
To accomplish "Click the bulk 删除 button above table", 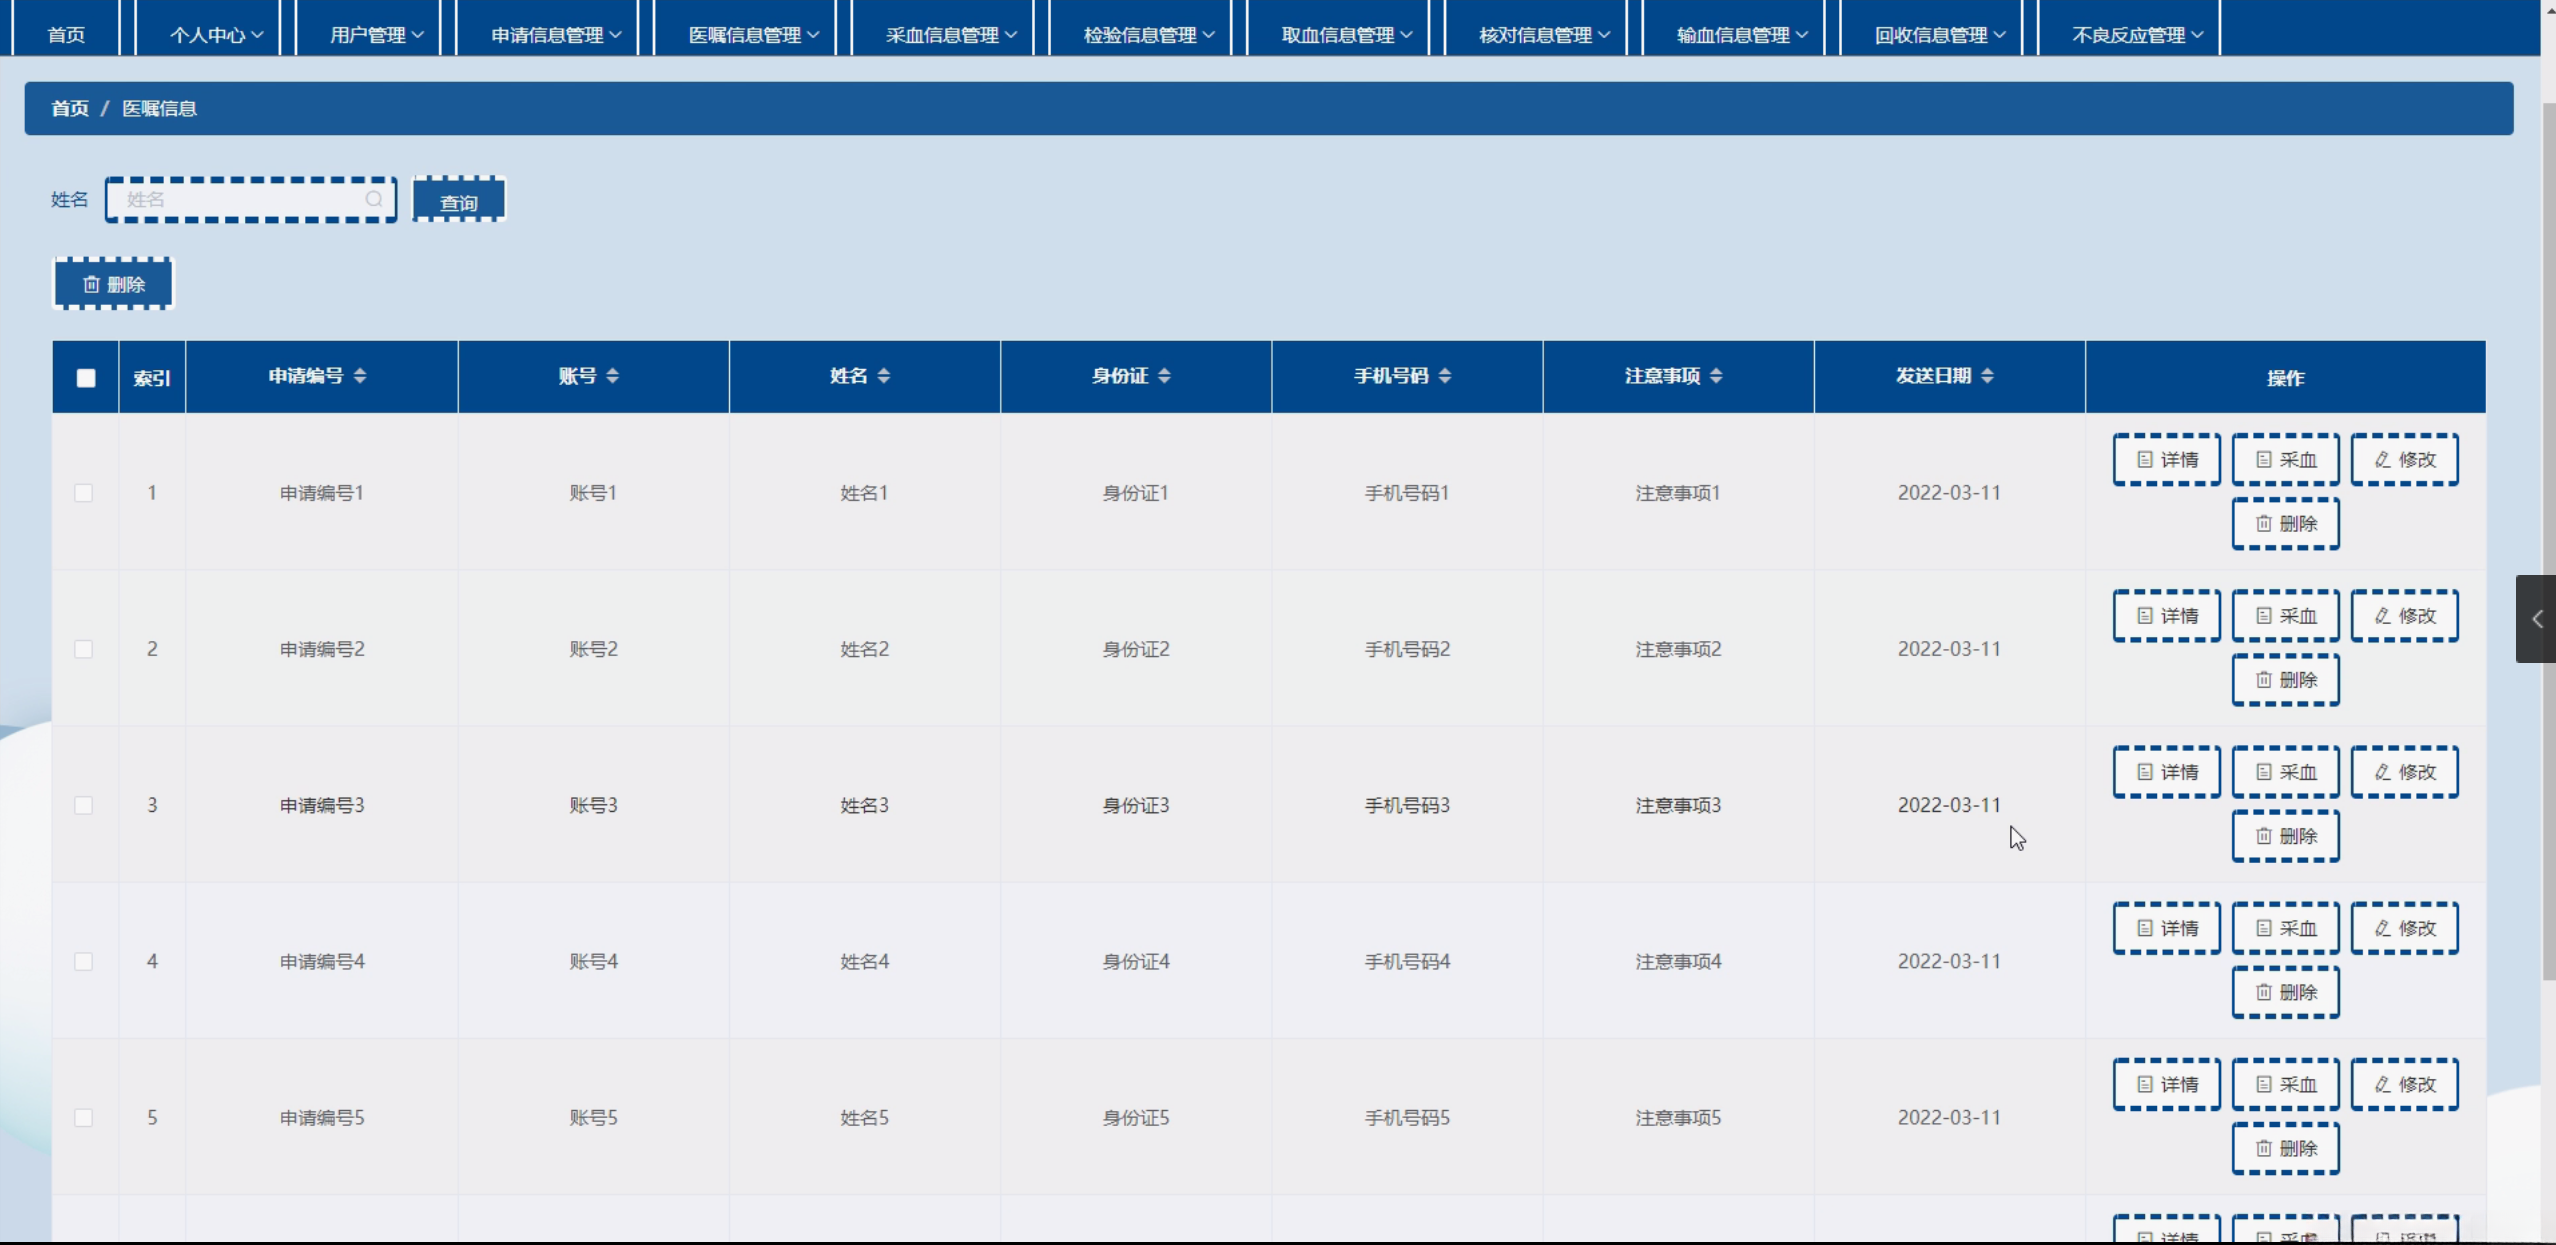I will tap(114, 285).
